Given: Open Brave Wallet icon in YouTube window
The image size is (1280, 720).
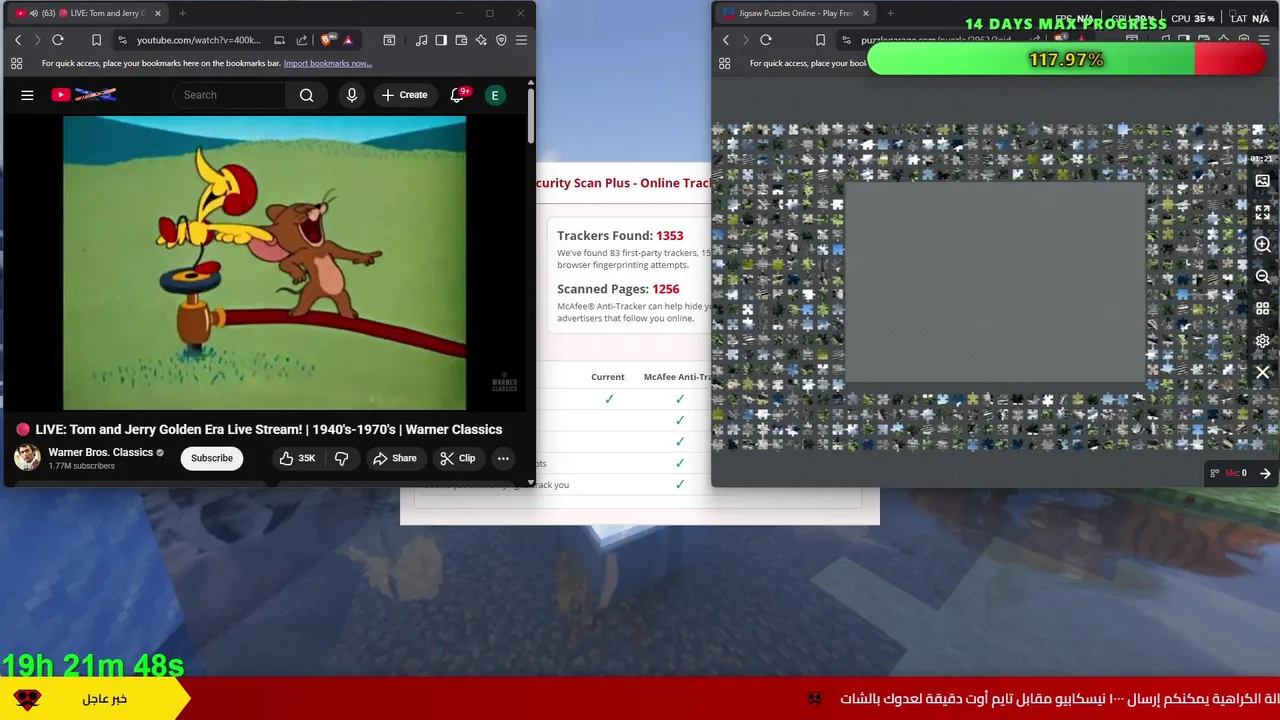Looking at the screenshot, I should (461, 40).
